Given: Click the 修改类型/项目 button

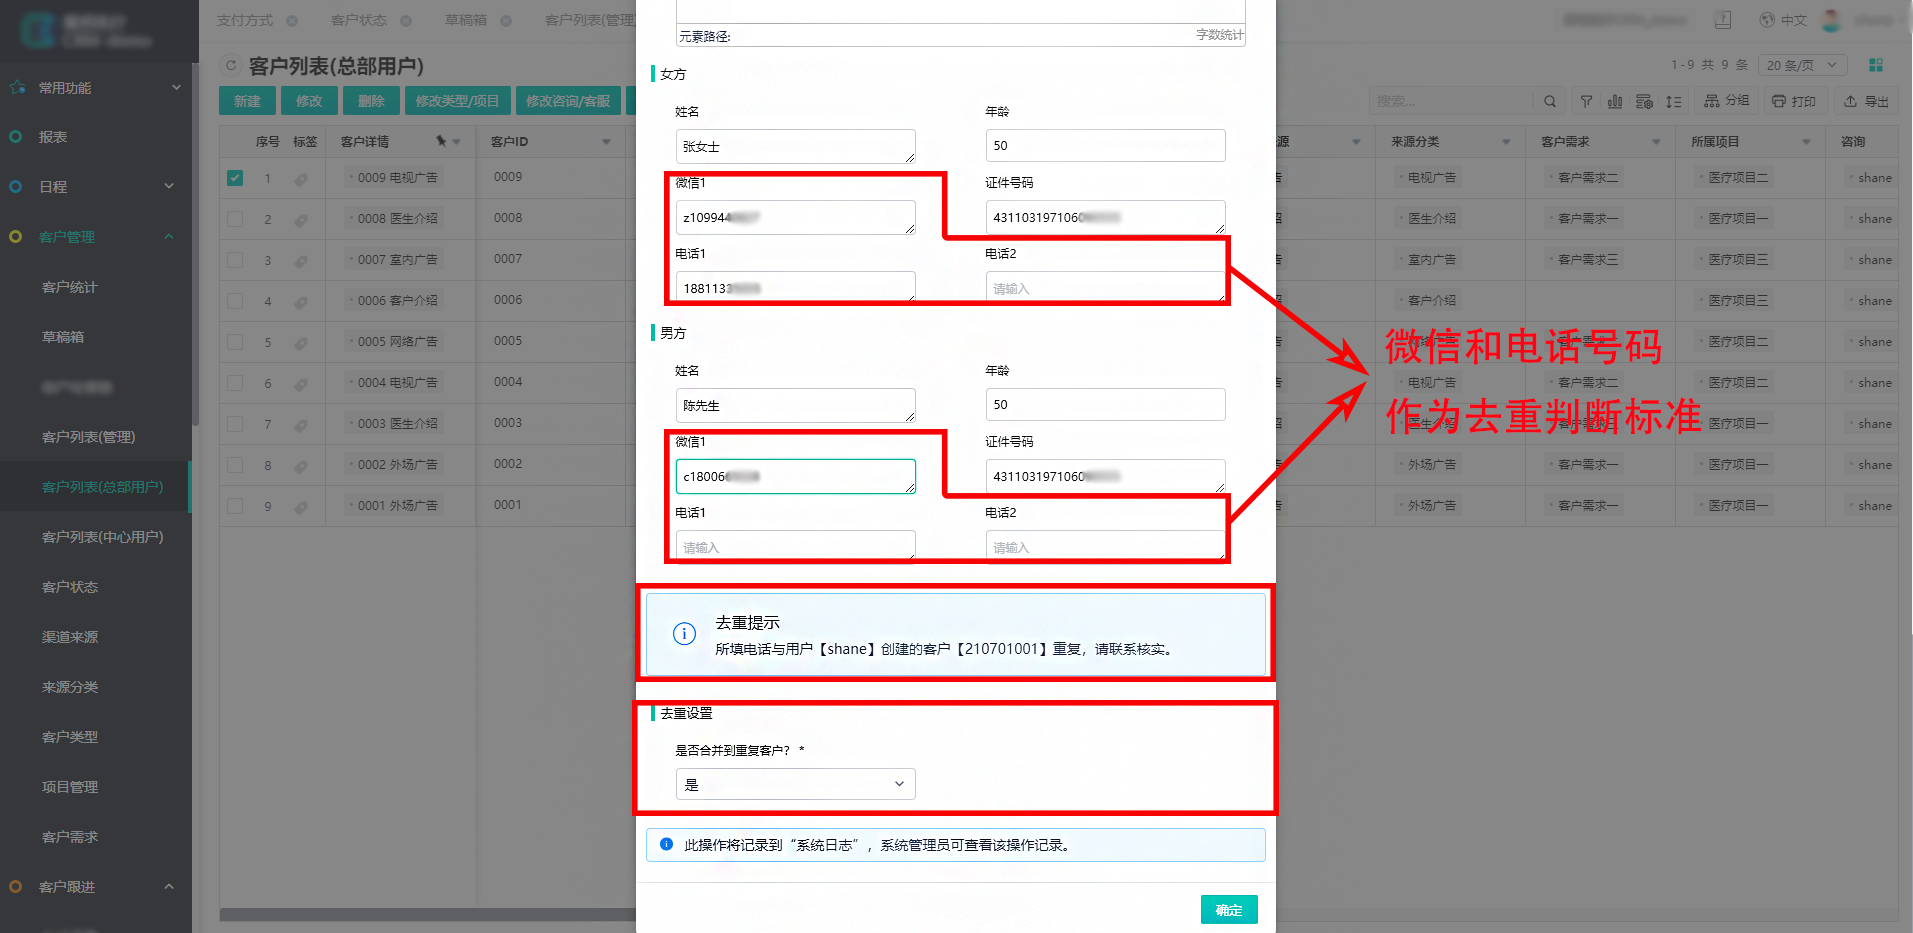Looking at the screenshot, I should (x=457, y=101).
